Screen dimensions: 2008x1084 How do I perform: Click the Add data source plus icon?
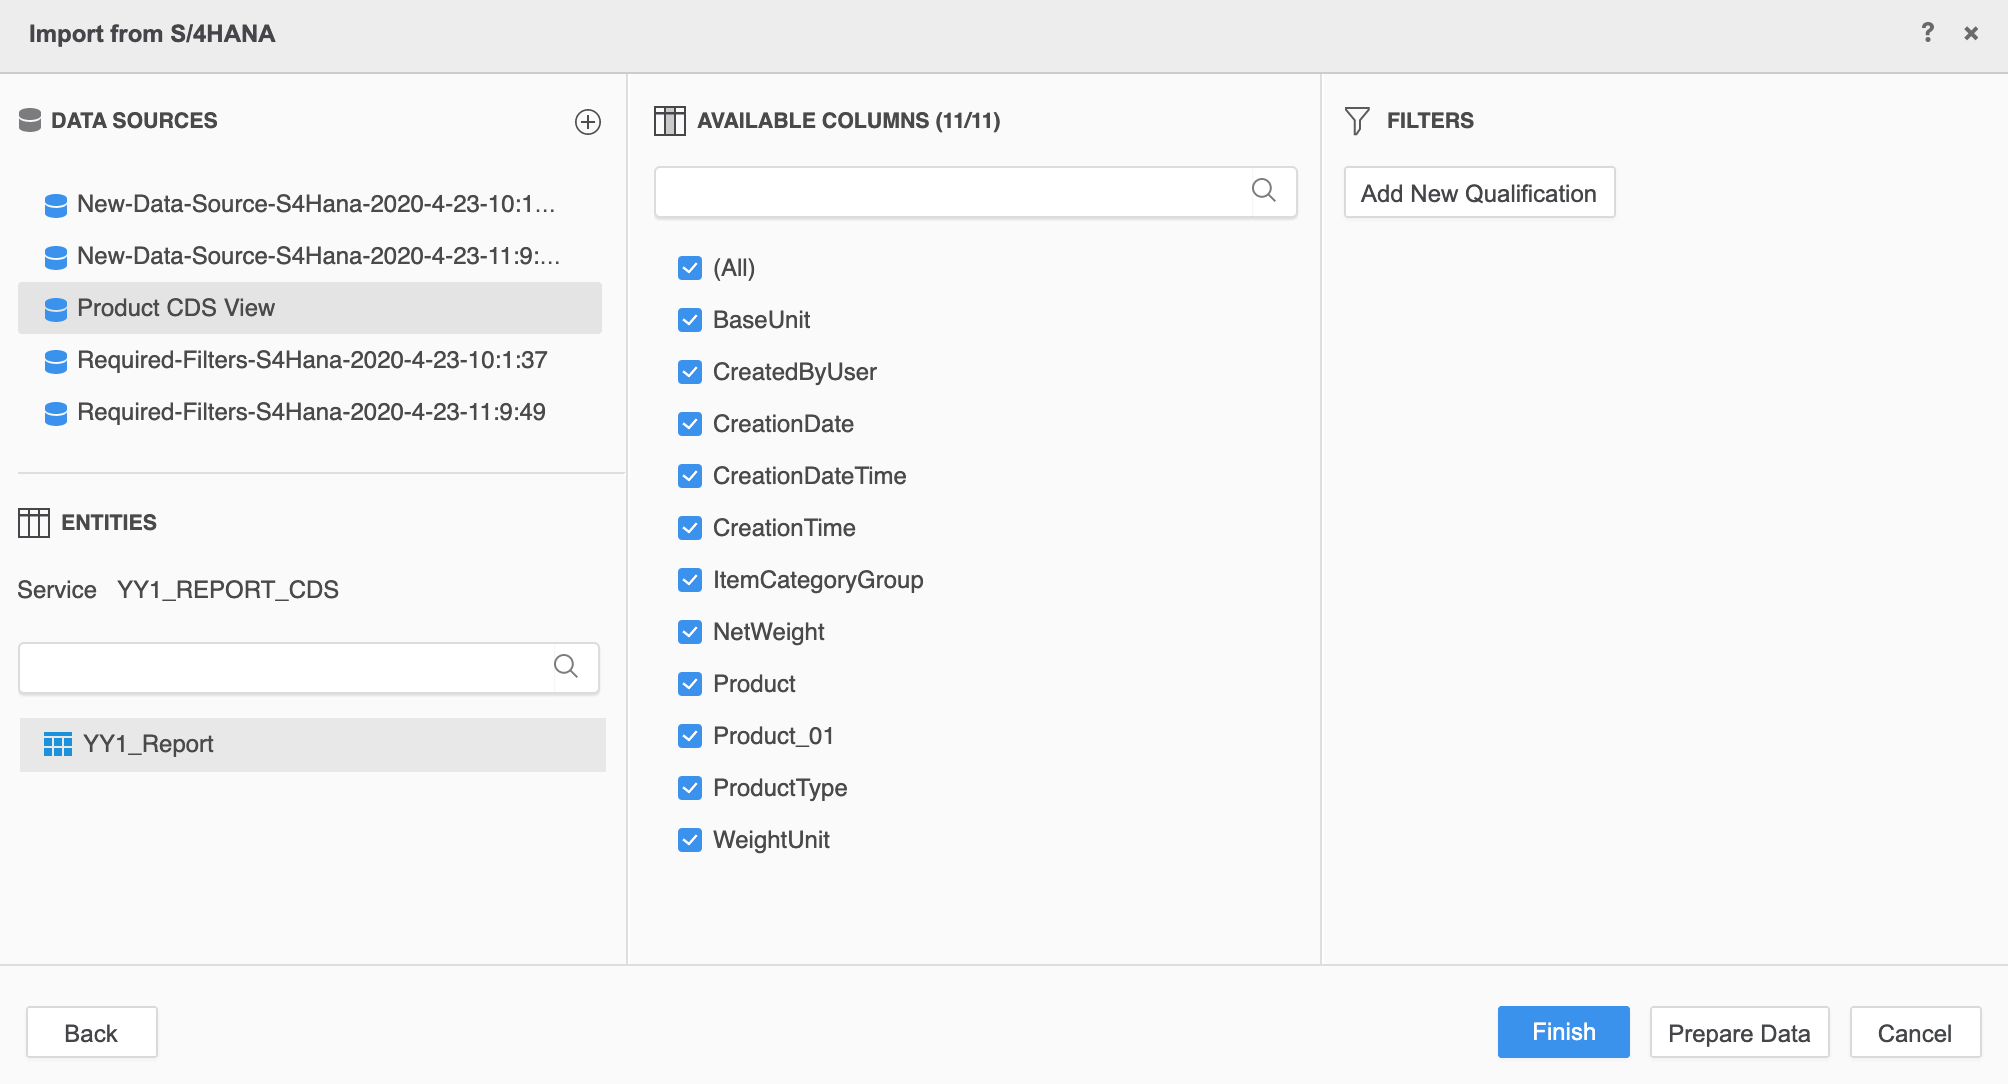coord(587,122)
